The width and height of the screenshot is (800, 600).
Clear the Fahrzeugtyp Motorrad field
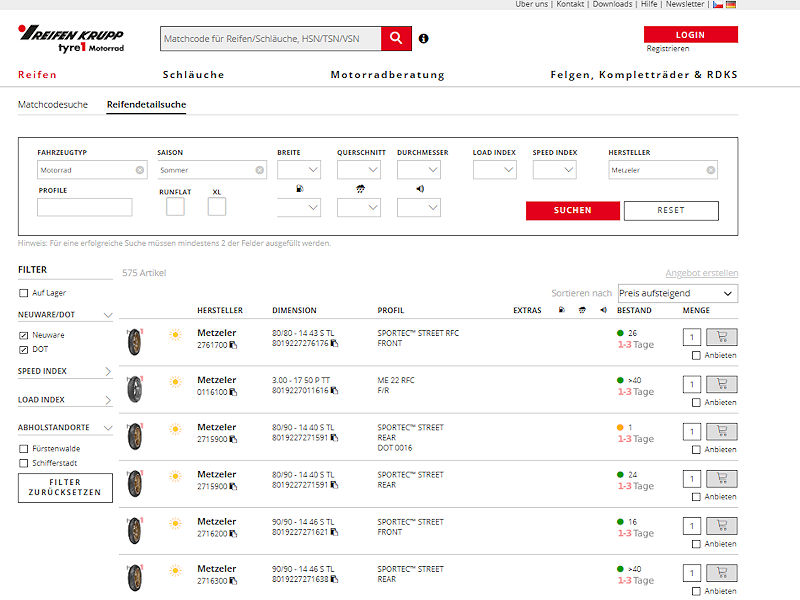coord(140,170)
